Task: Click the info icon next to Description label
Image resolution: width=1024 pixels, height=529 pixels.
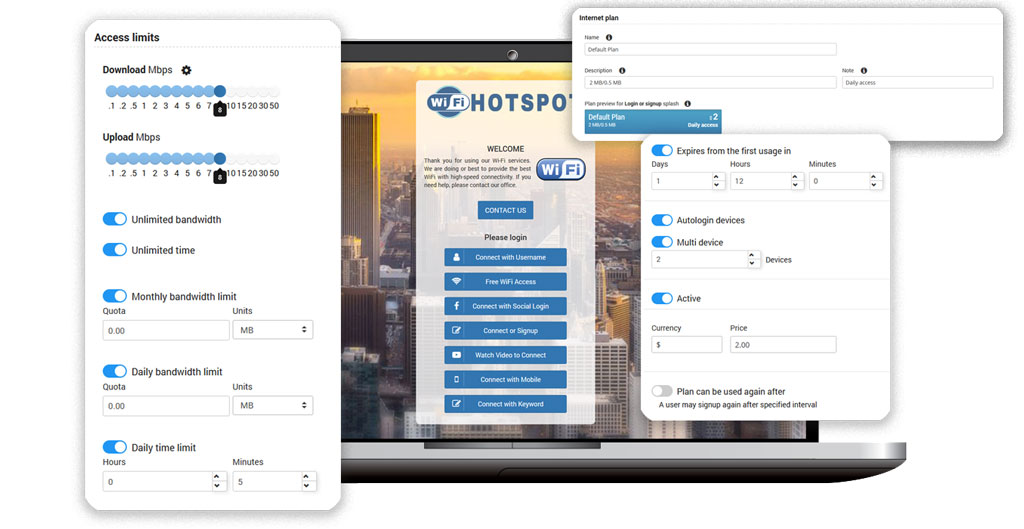Action: point(622,71)
